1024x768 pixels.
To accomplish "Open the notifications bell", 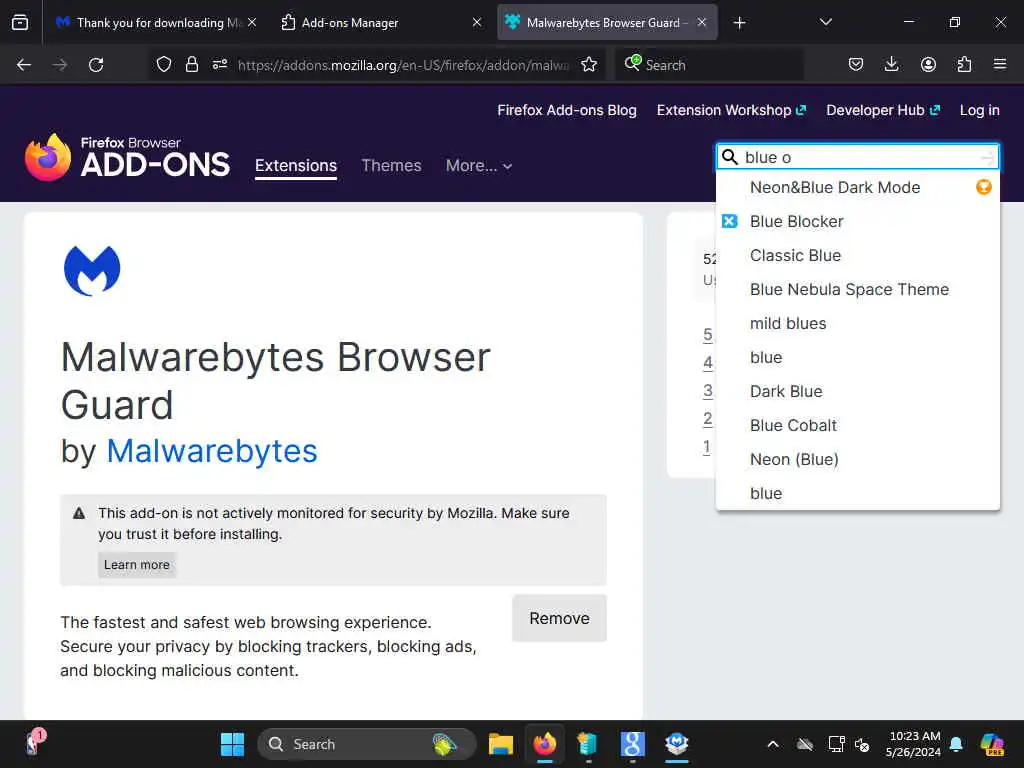I will 956,744.
